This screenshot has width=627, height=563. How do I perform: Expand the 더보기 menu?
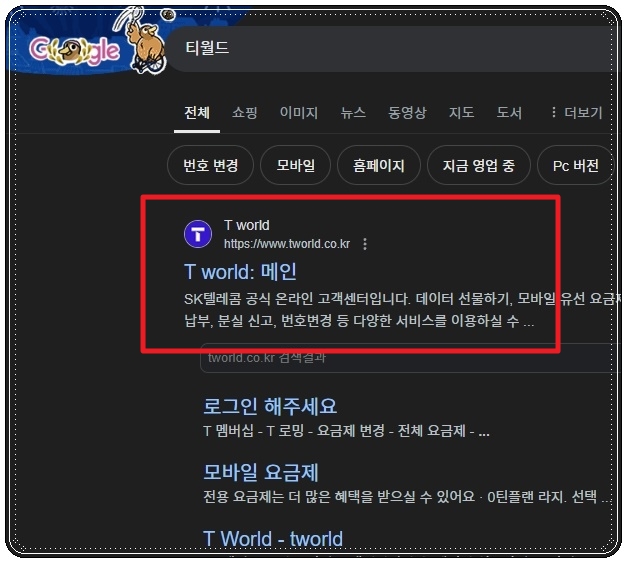pos(576,113)
